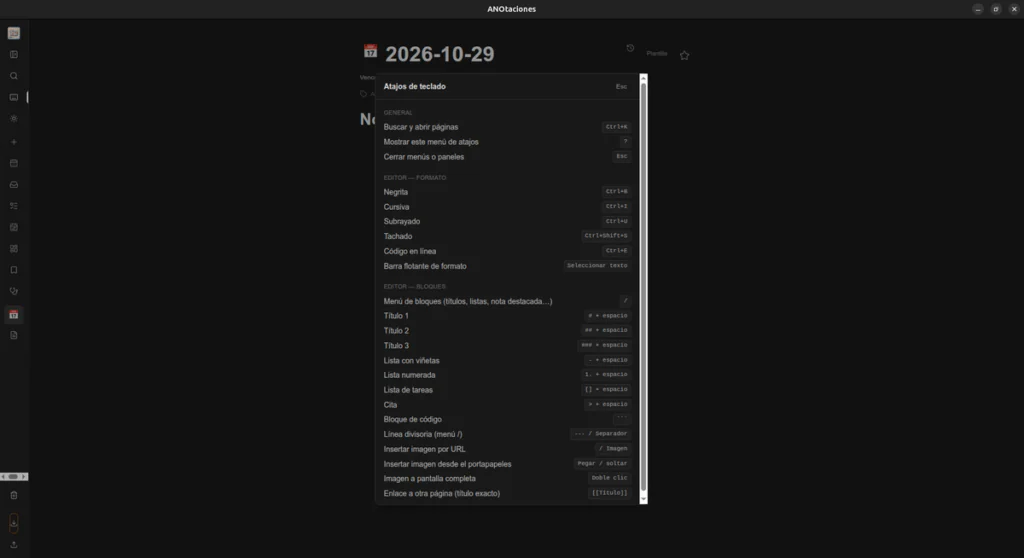Click the 'Tachado' shortcut label
Image resolution: width=1024 pixels, height=558 pixels.
[398, 237]
